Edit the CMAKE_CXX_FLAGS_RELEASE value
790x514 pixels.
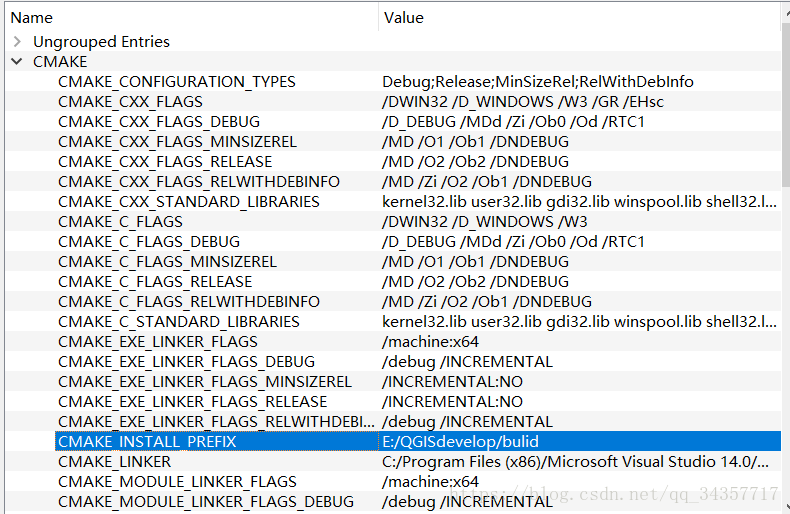coord(475,162)
